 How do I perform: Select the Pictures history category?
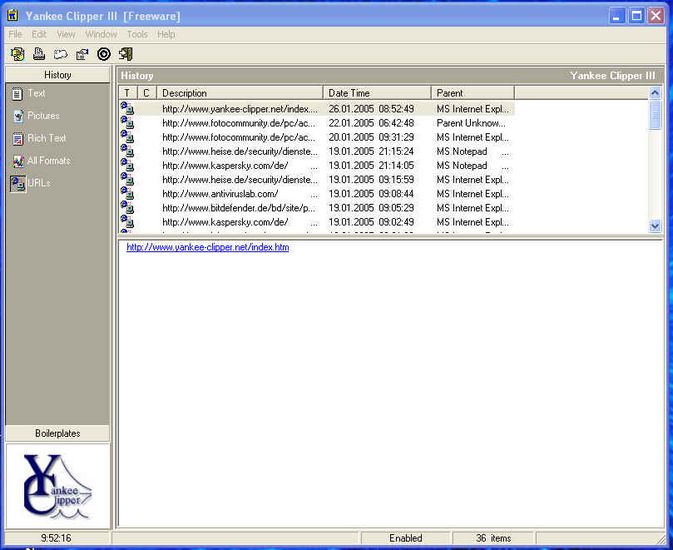coord(36,116)
